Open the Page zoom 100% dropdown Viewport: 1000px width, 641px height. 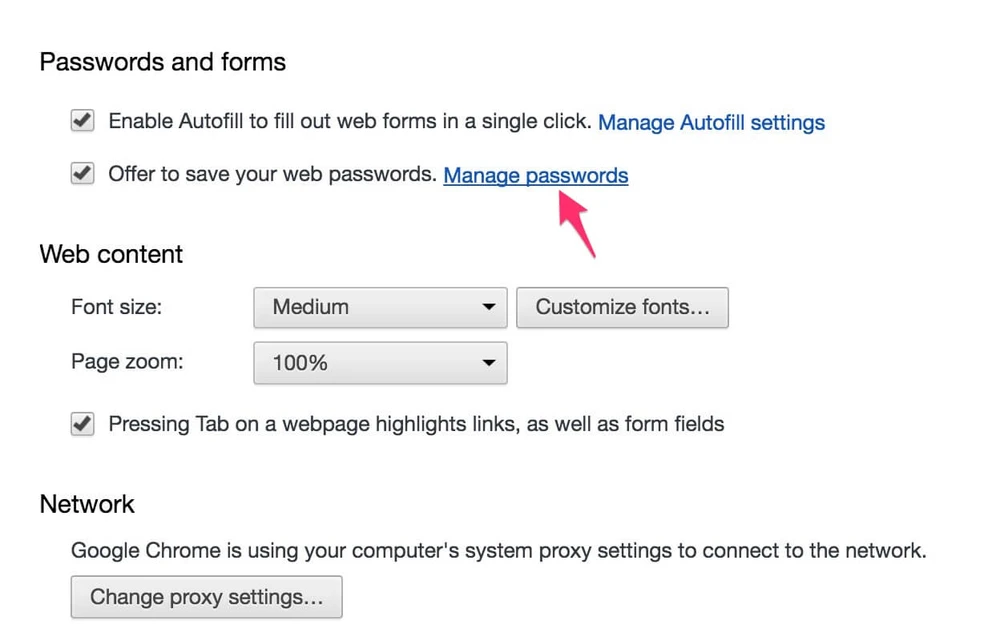[x=379, y=363]
